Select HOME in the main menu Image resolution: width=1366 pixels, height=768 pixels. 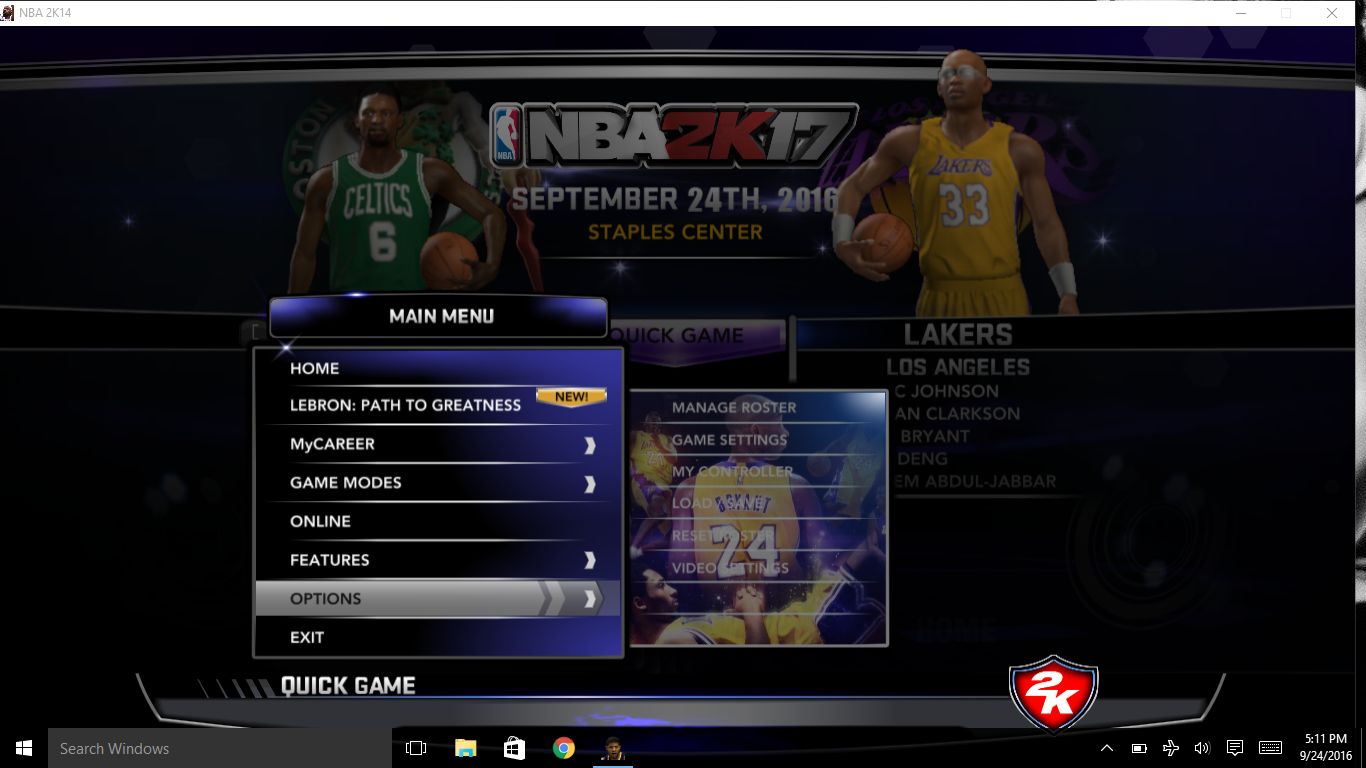(315, 368)
